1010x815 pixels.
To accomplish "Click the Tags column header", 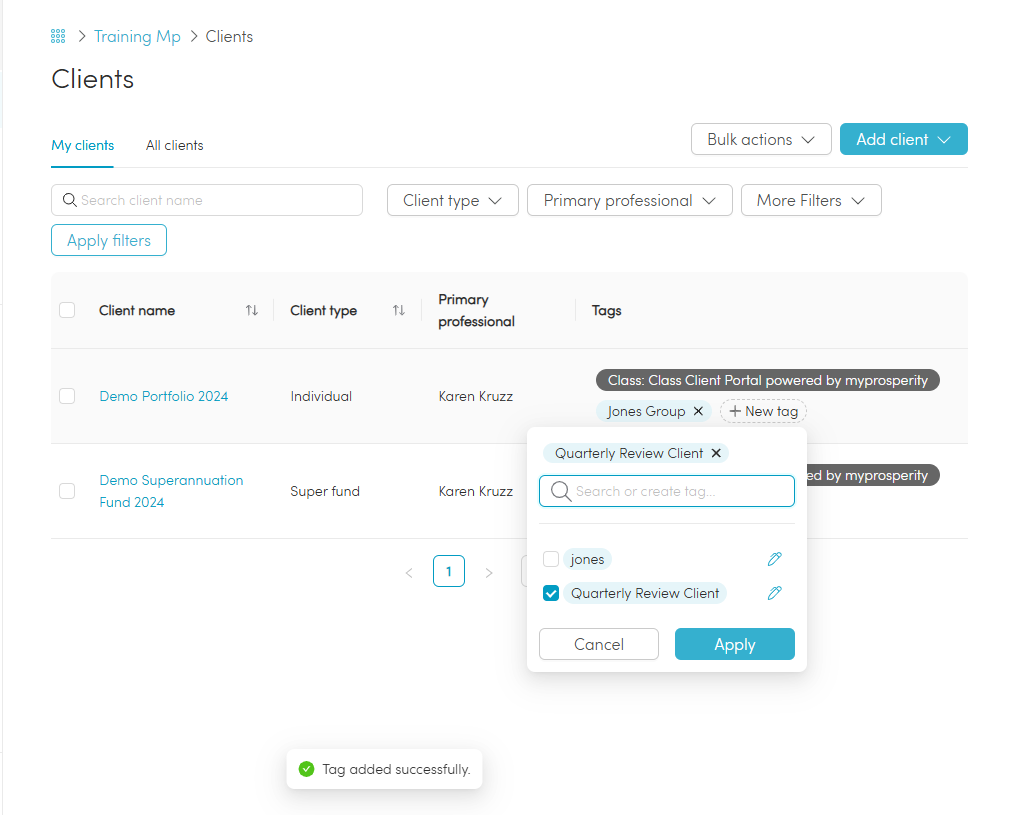I will click(x=607, y=311).
